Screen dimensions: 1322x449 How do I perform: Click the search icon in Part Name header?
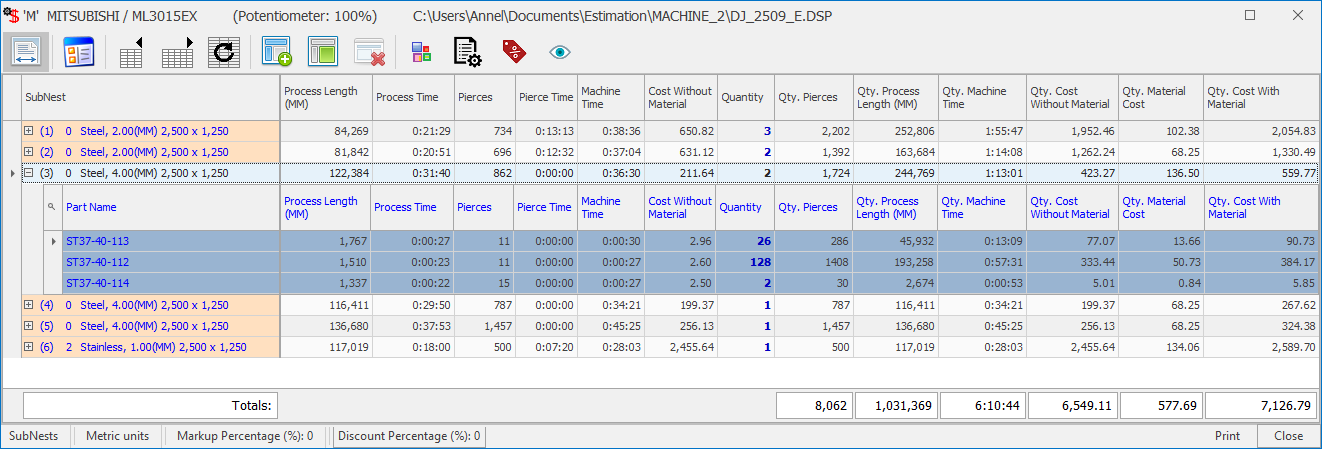coord(51,207)
